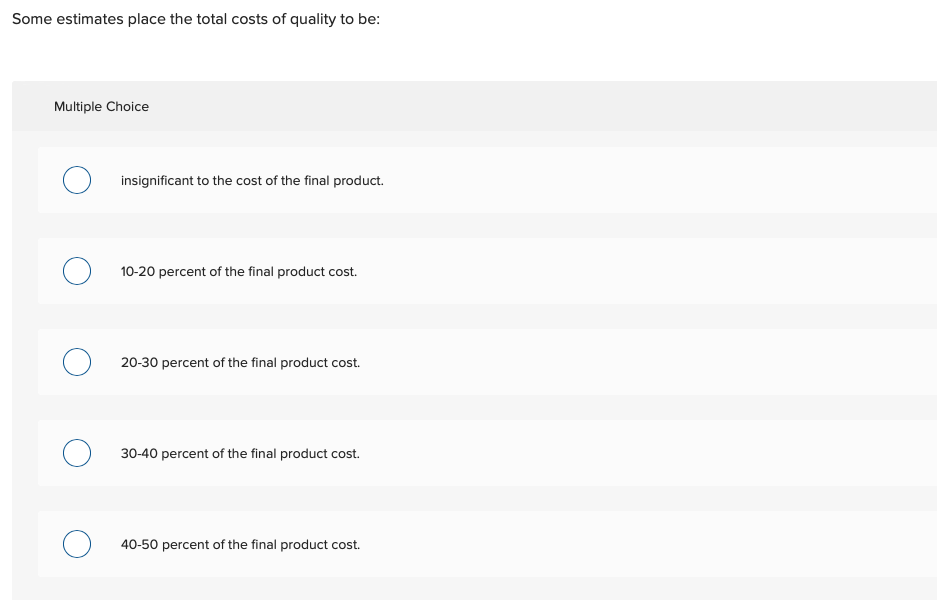Select the radio button beside "40-50 percent"
The height and width of the screenshot is (600, 937).
tap(77, 544)
